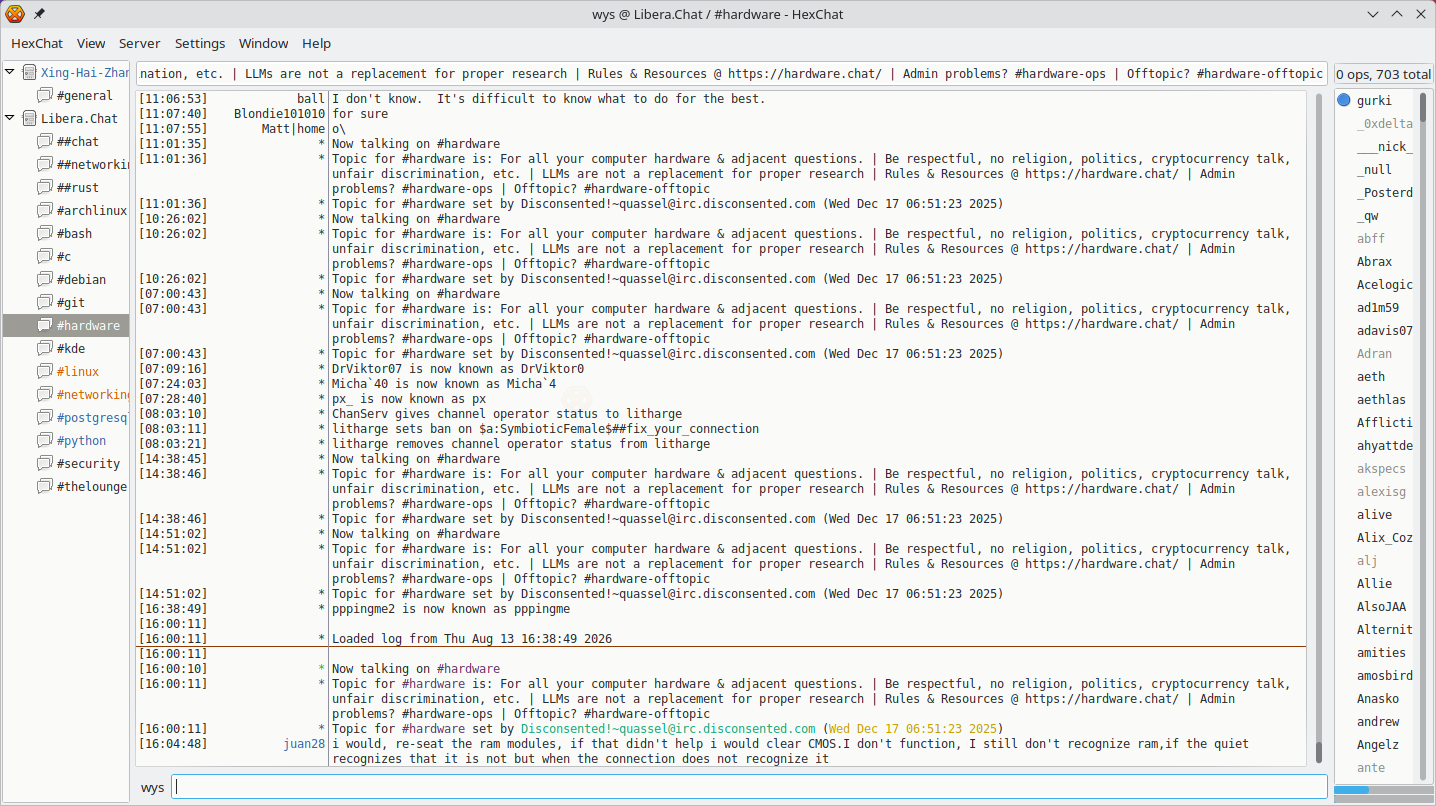
Task: Click the ##rust channel icon
Action: coord(45,187)
